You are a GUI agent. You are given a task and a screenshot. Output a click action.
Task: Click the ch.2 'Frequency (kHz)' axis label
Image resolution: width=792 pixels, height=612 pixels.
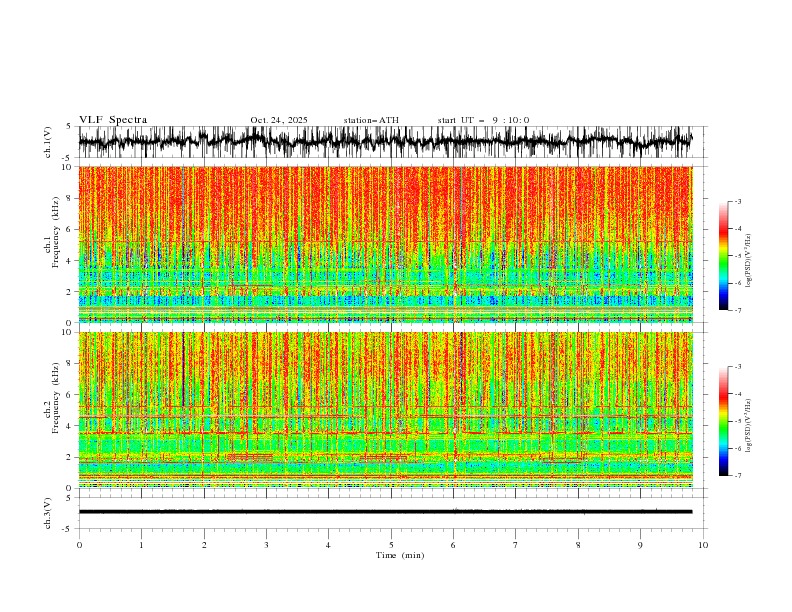(56, 398)
